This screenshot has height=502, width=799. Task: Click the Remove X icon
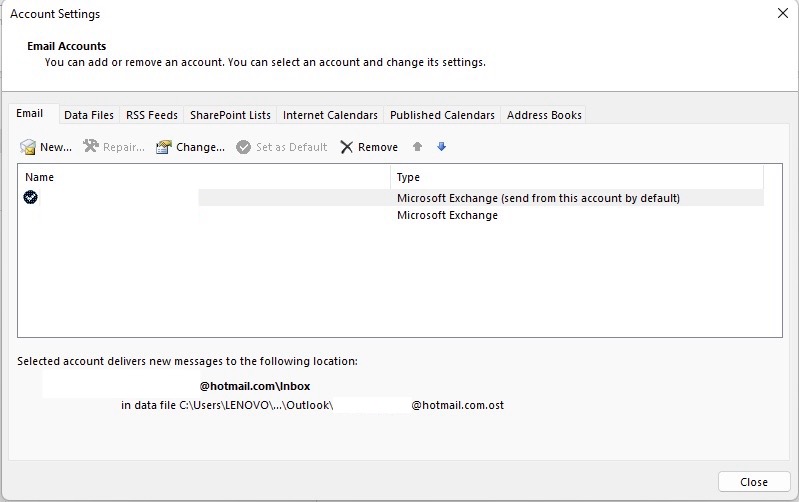(347, 147)
